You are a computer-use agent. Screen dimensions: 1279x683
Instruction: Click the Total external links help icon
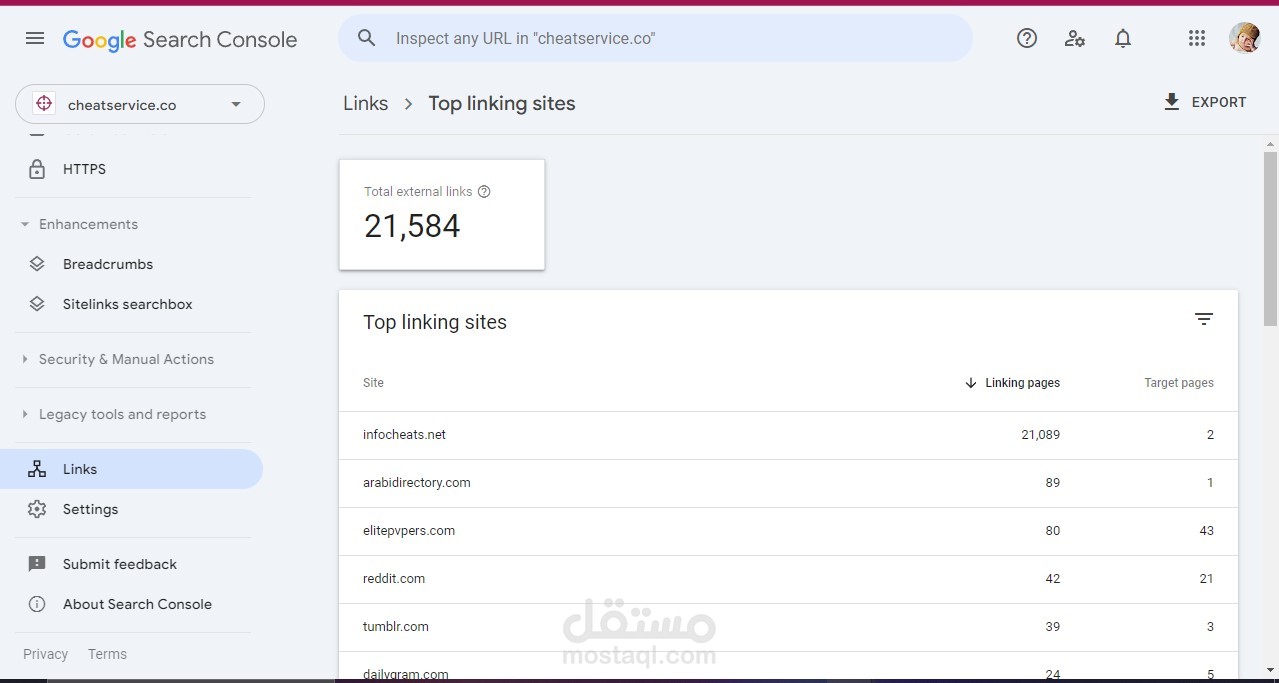click(x=484, y=191)
